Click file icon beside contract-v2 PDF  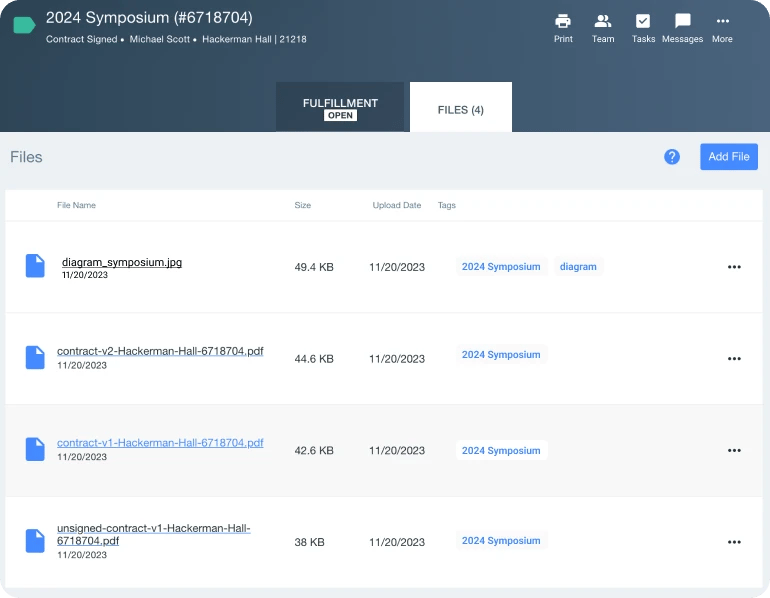(x=35, y=358)
